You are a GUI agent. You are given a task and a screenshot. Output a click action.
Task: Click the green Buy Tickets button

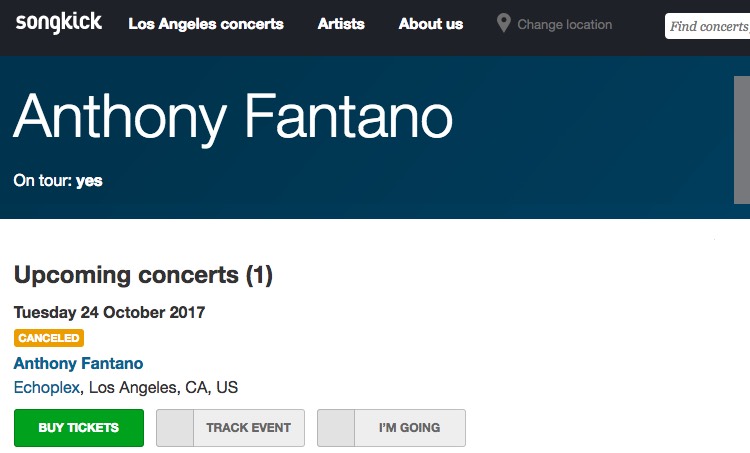(79, 428)
